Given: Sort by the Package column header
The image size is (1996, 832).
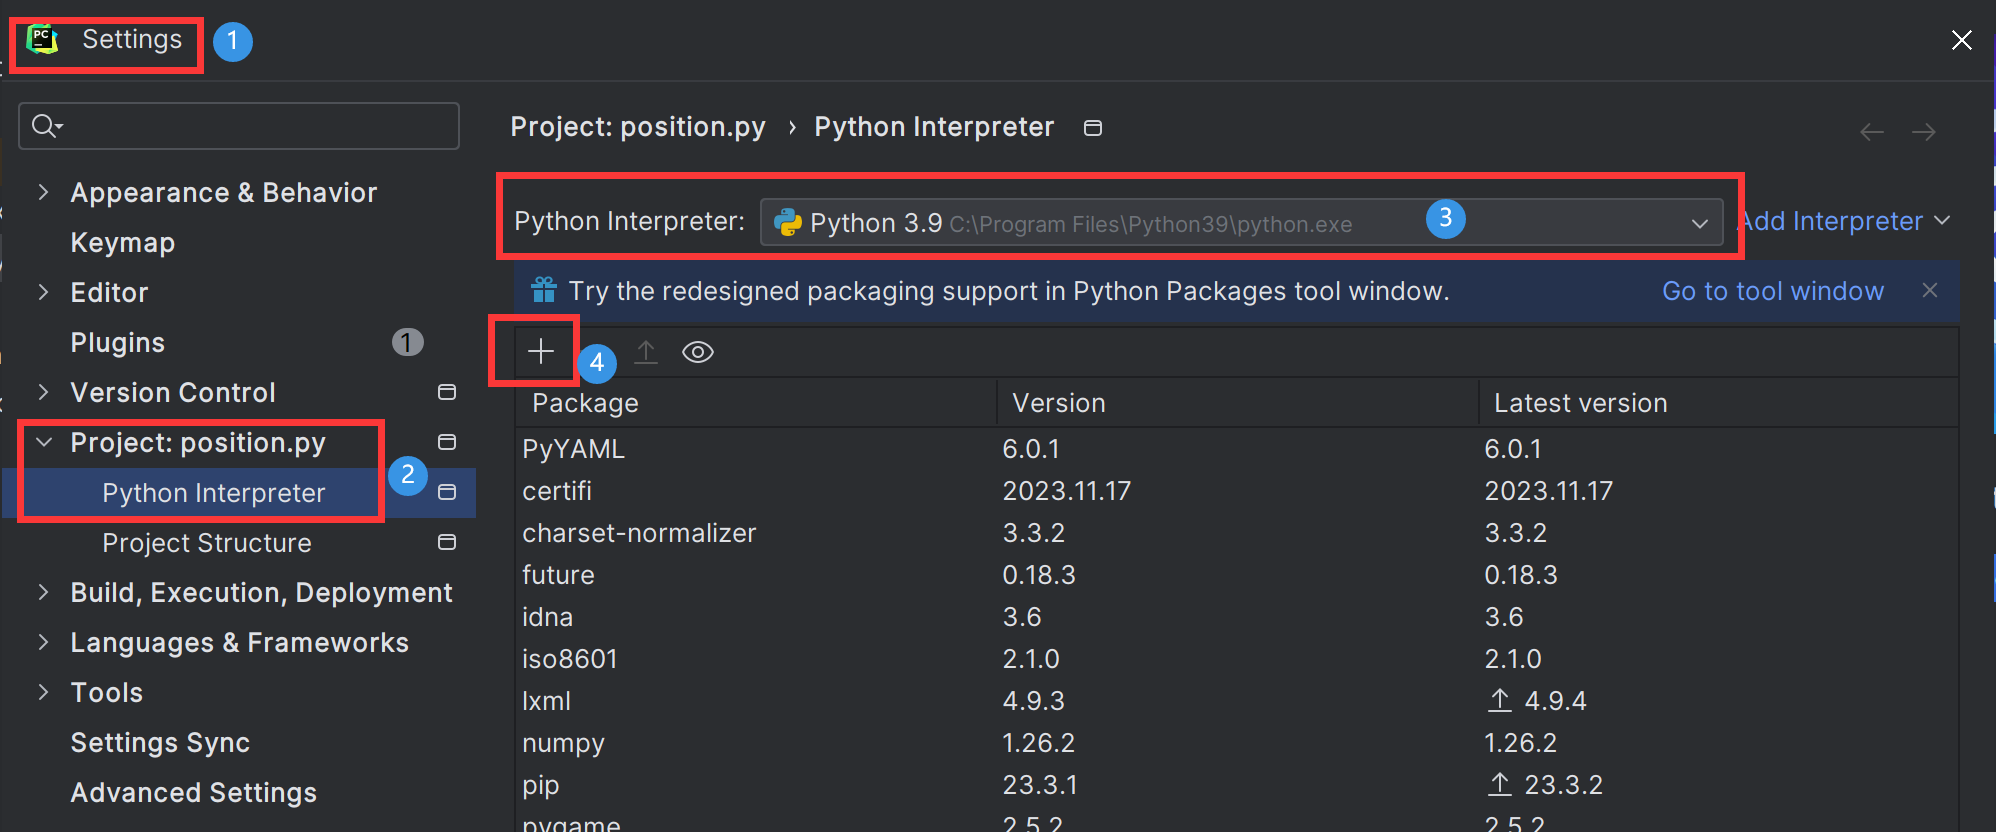Looking at the screenshot, I should (x=756, y=403).
